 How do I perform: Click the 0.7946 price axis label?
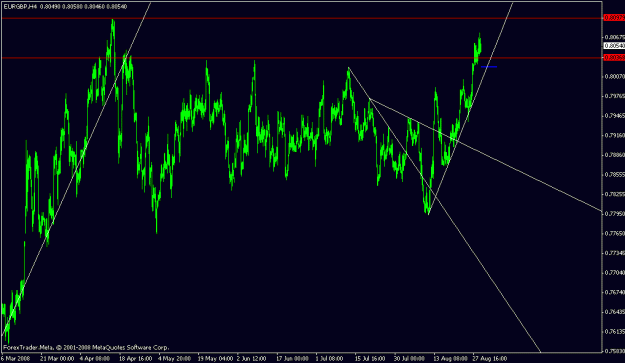614,116
